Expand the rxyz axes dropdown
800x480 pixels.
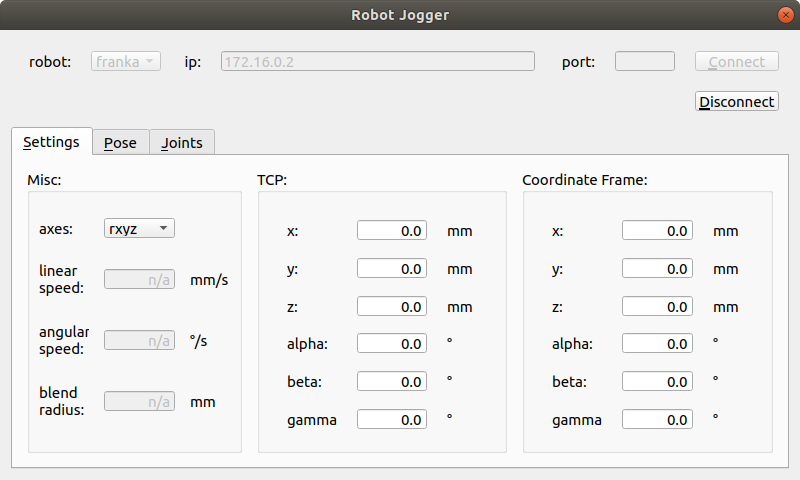tap(139, 228)
